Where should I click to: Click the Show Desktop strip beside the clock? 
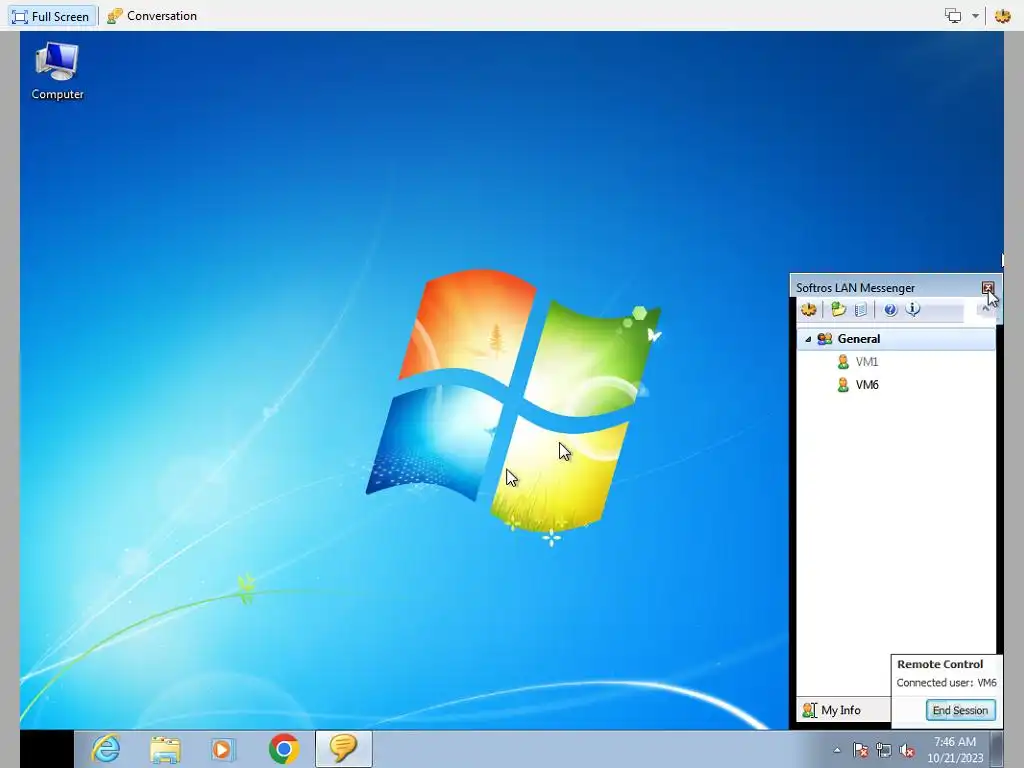click(x=997, y=749)
